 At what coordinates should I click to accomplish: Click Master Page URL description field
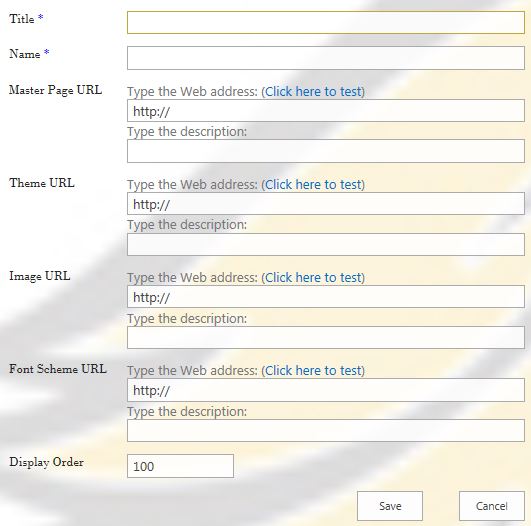point(326,151)
